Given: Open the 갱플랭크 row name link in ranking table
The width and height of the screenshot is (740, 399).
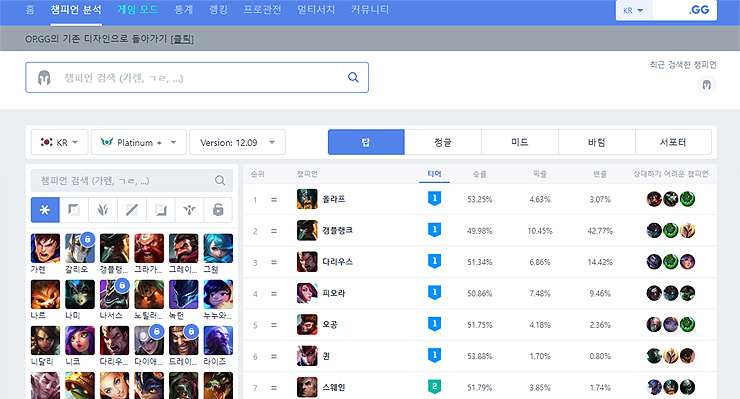Looking at the screenshot, I should [x=337, y=230].
